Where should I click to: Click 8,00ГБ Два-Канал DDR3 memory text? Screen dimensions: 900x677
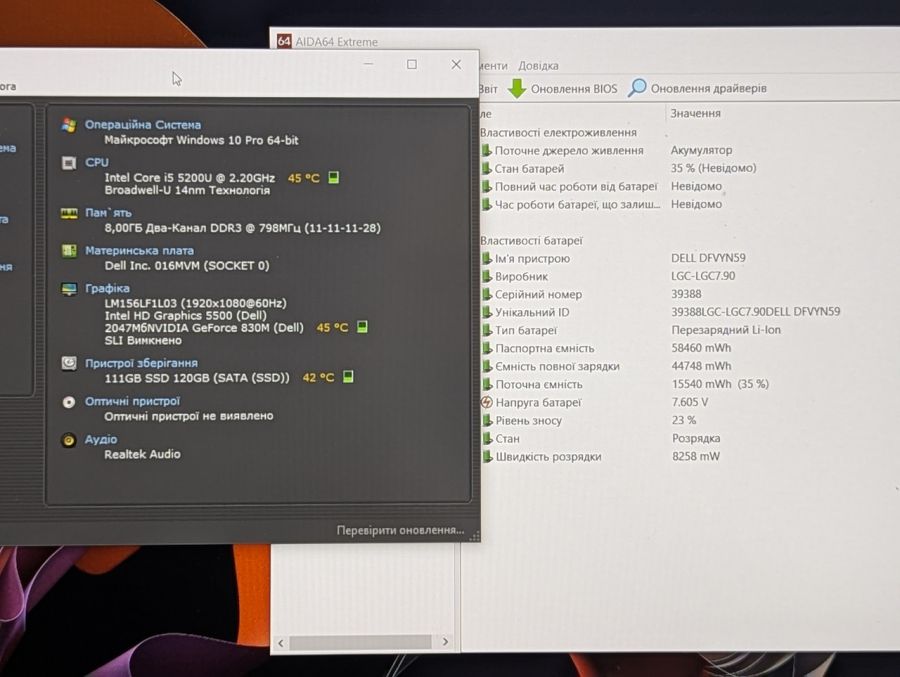click(x=242, y=228)
